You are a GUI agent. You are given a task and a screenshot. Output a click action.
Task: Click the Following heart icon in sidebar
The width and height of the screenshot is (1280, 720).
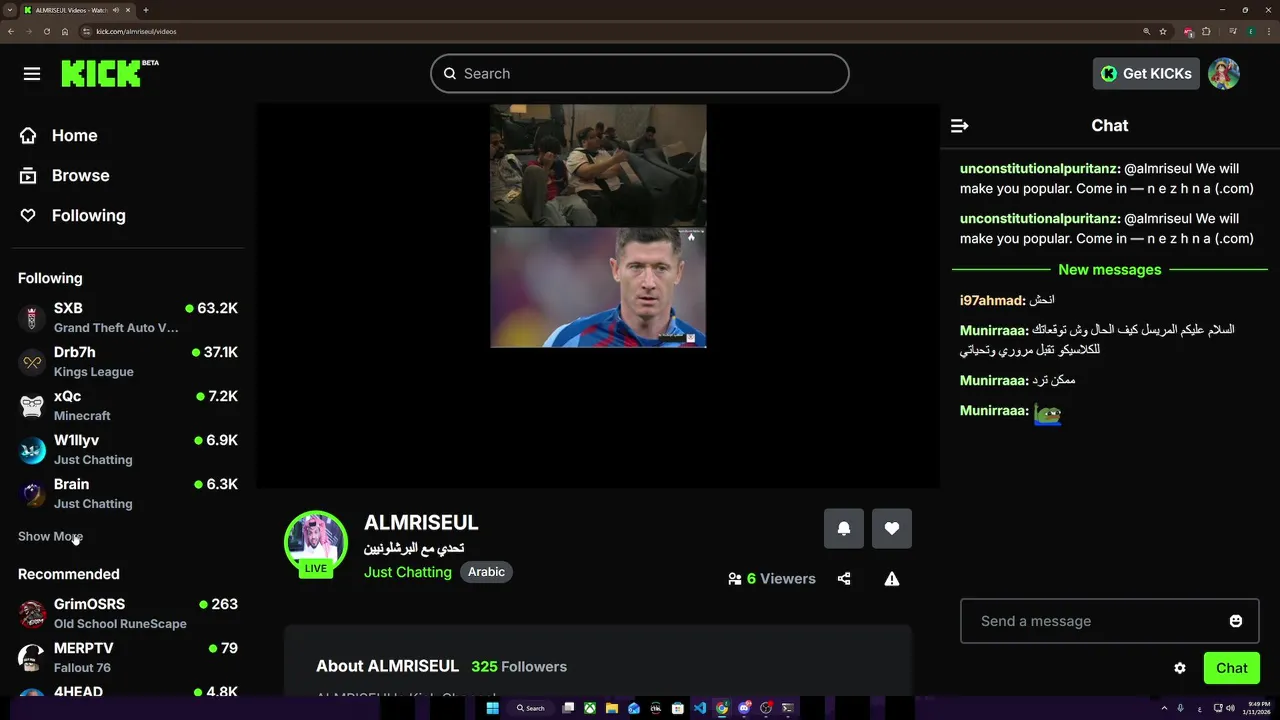point(28,215)
